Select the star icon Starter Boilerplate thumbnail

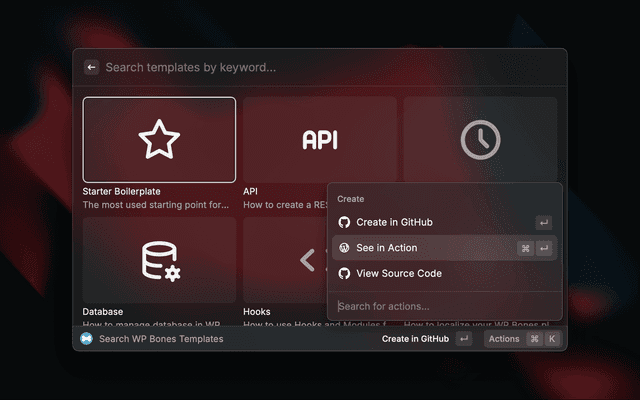coord(159,140)
